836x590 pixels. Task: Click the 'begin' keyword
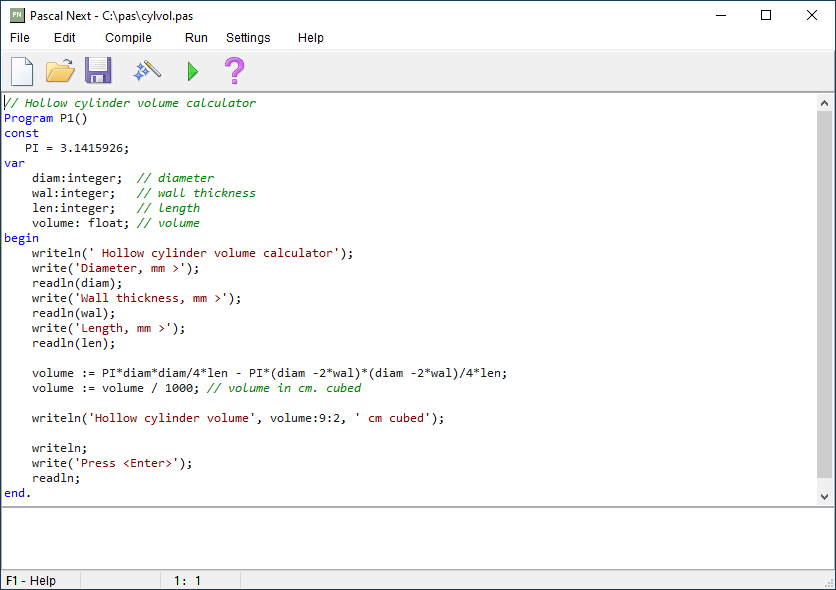point(21,238)
